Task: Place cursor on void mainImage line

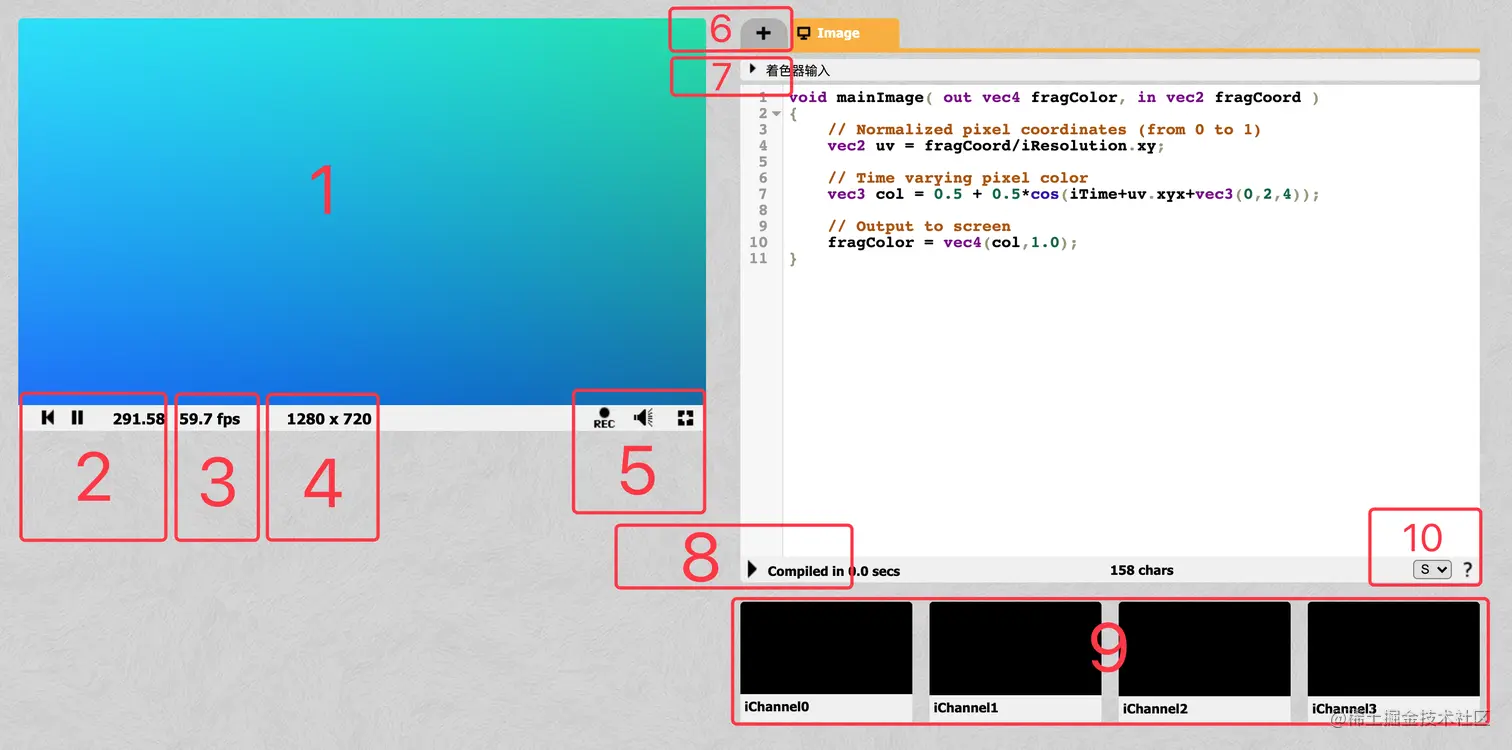Action: [1053, 97]
